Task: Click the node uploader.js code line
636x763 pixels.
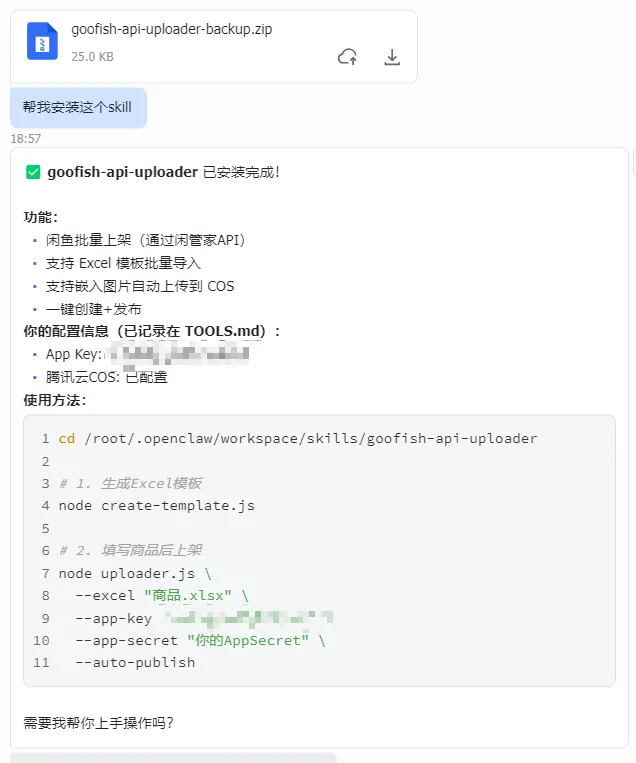Action: click(134, 573)
